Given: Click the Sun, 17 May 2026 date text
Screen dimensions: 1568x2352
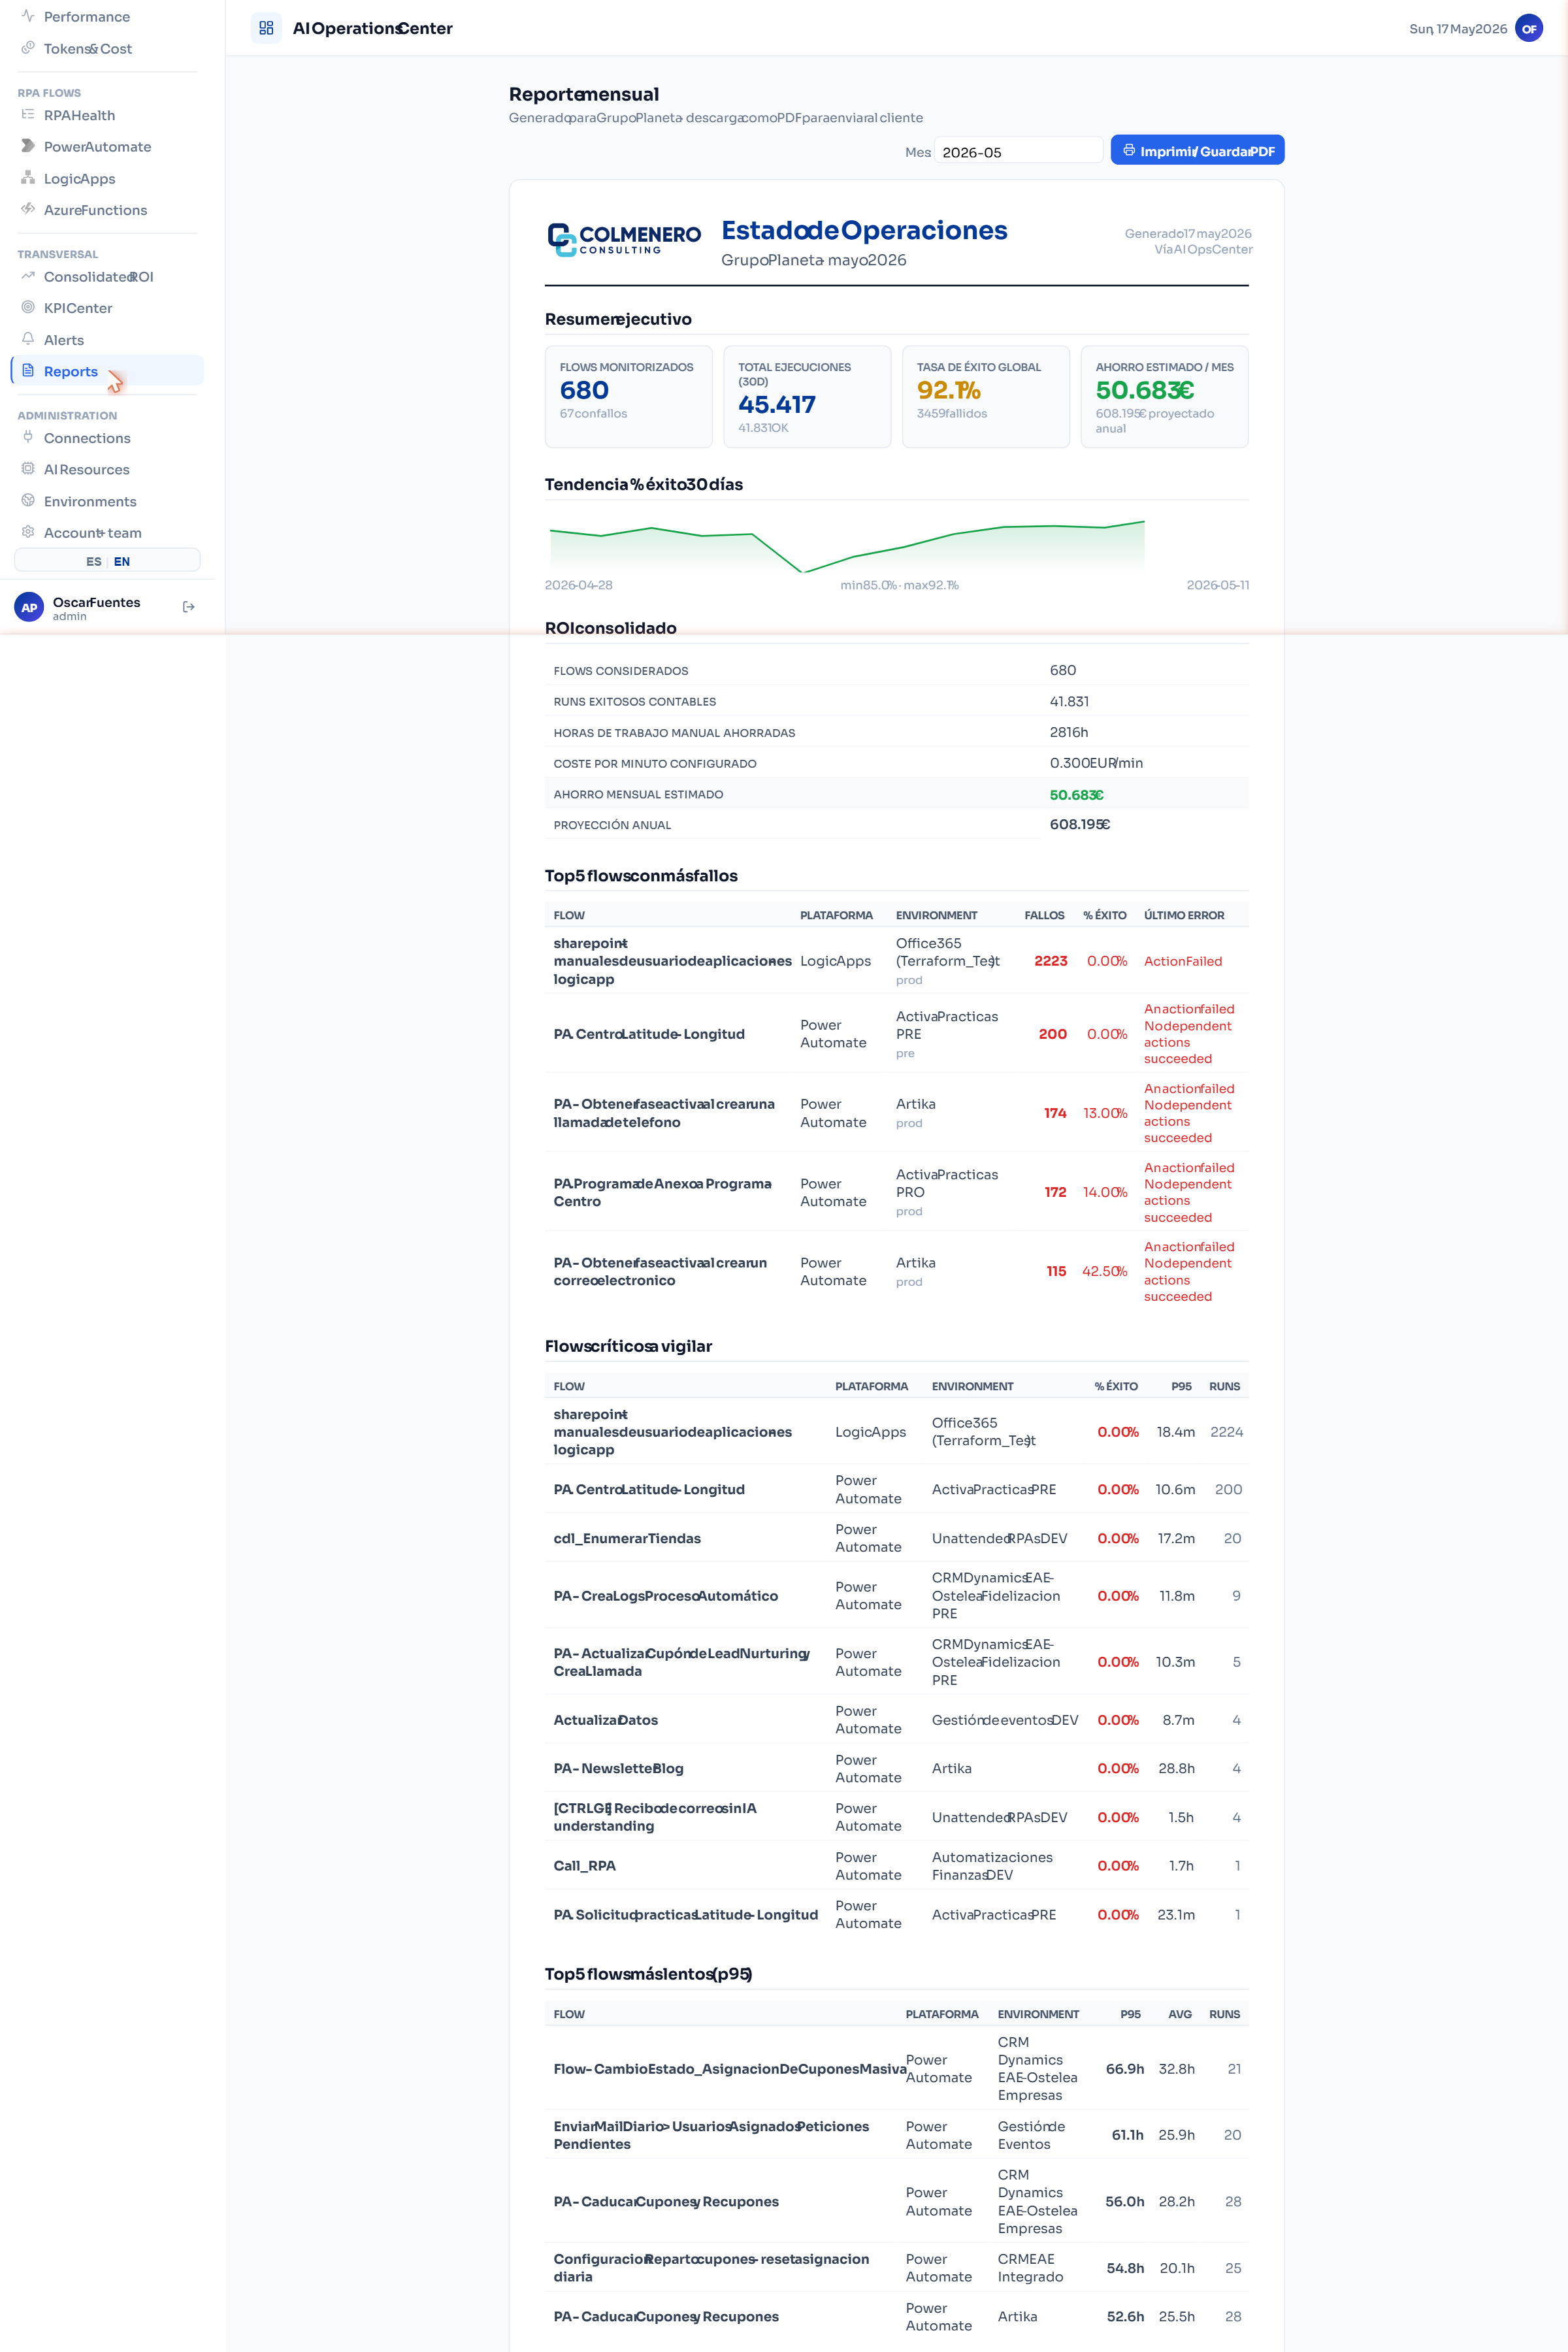Looking at the screenshot, I should (x=1457, y=29).
